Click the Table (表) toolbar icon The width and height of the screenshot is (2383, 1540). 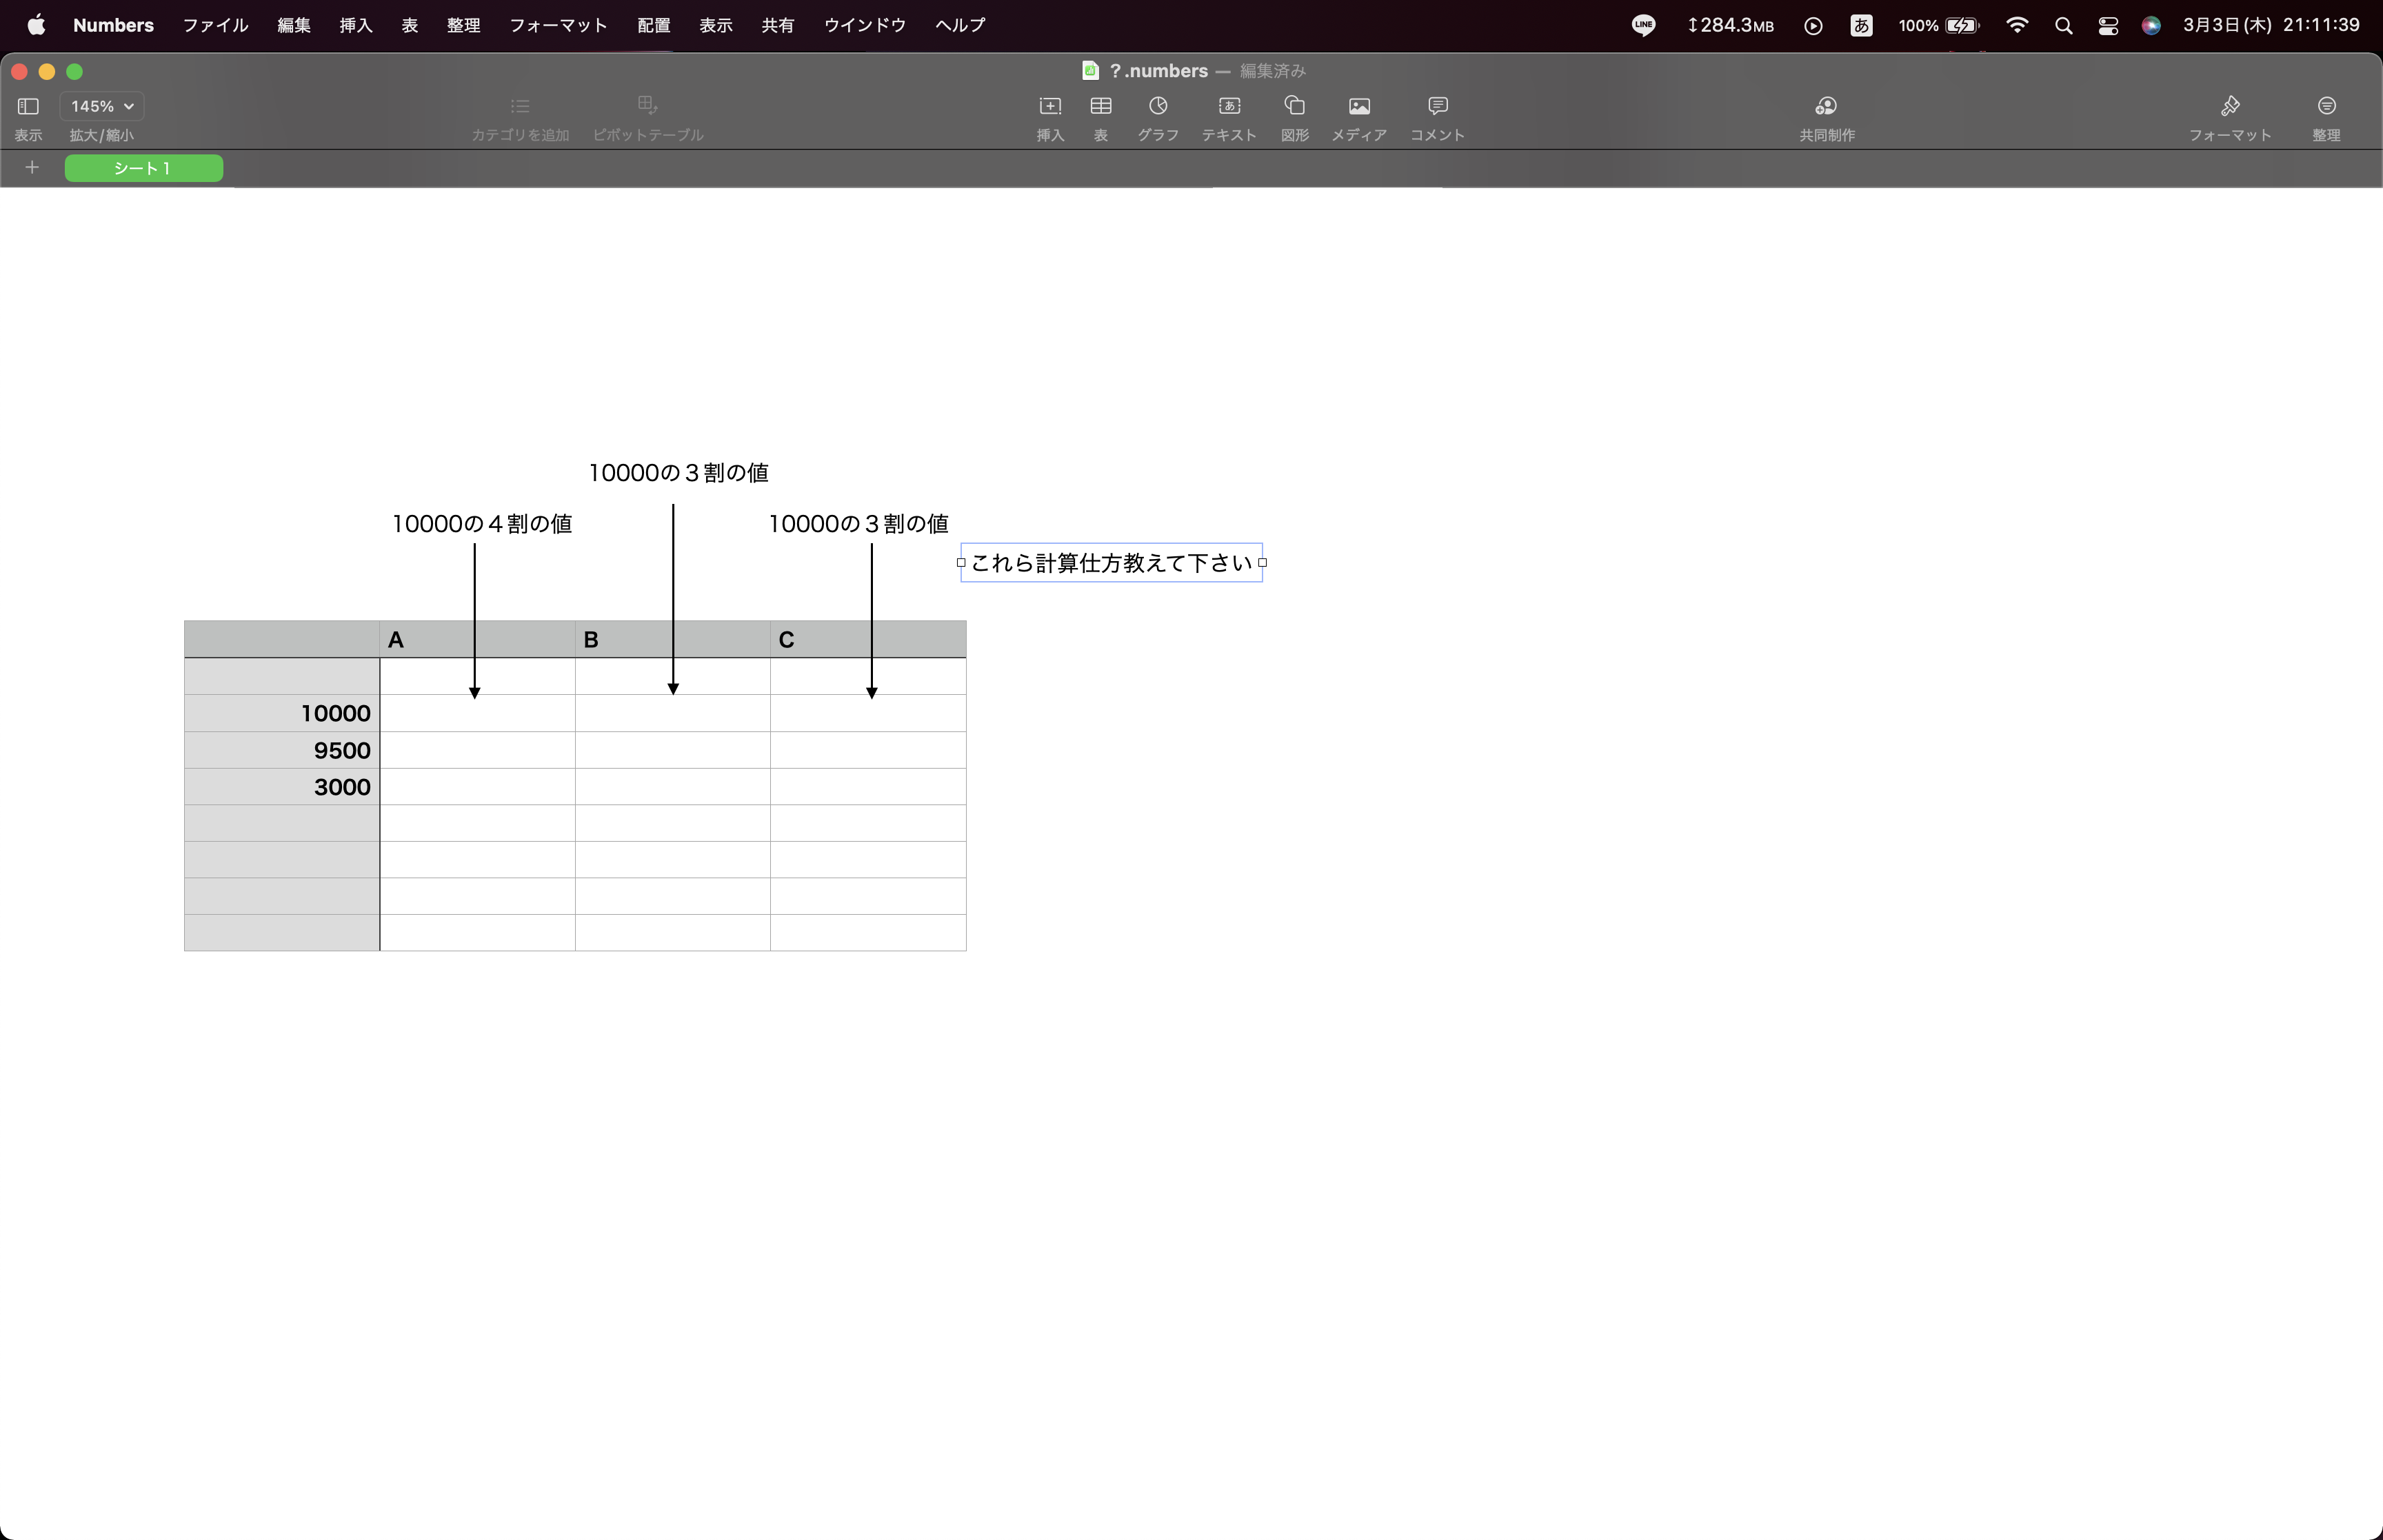[1100, 106]
